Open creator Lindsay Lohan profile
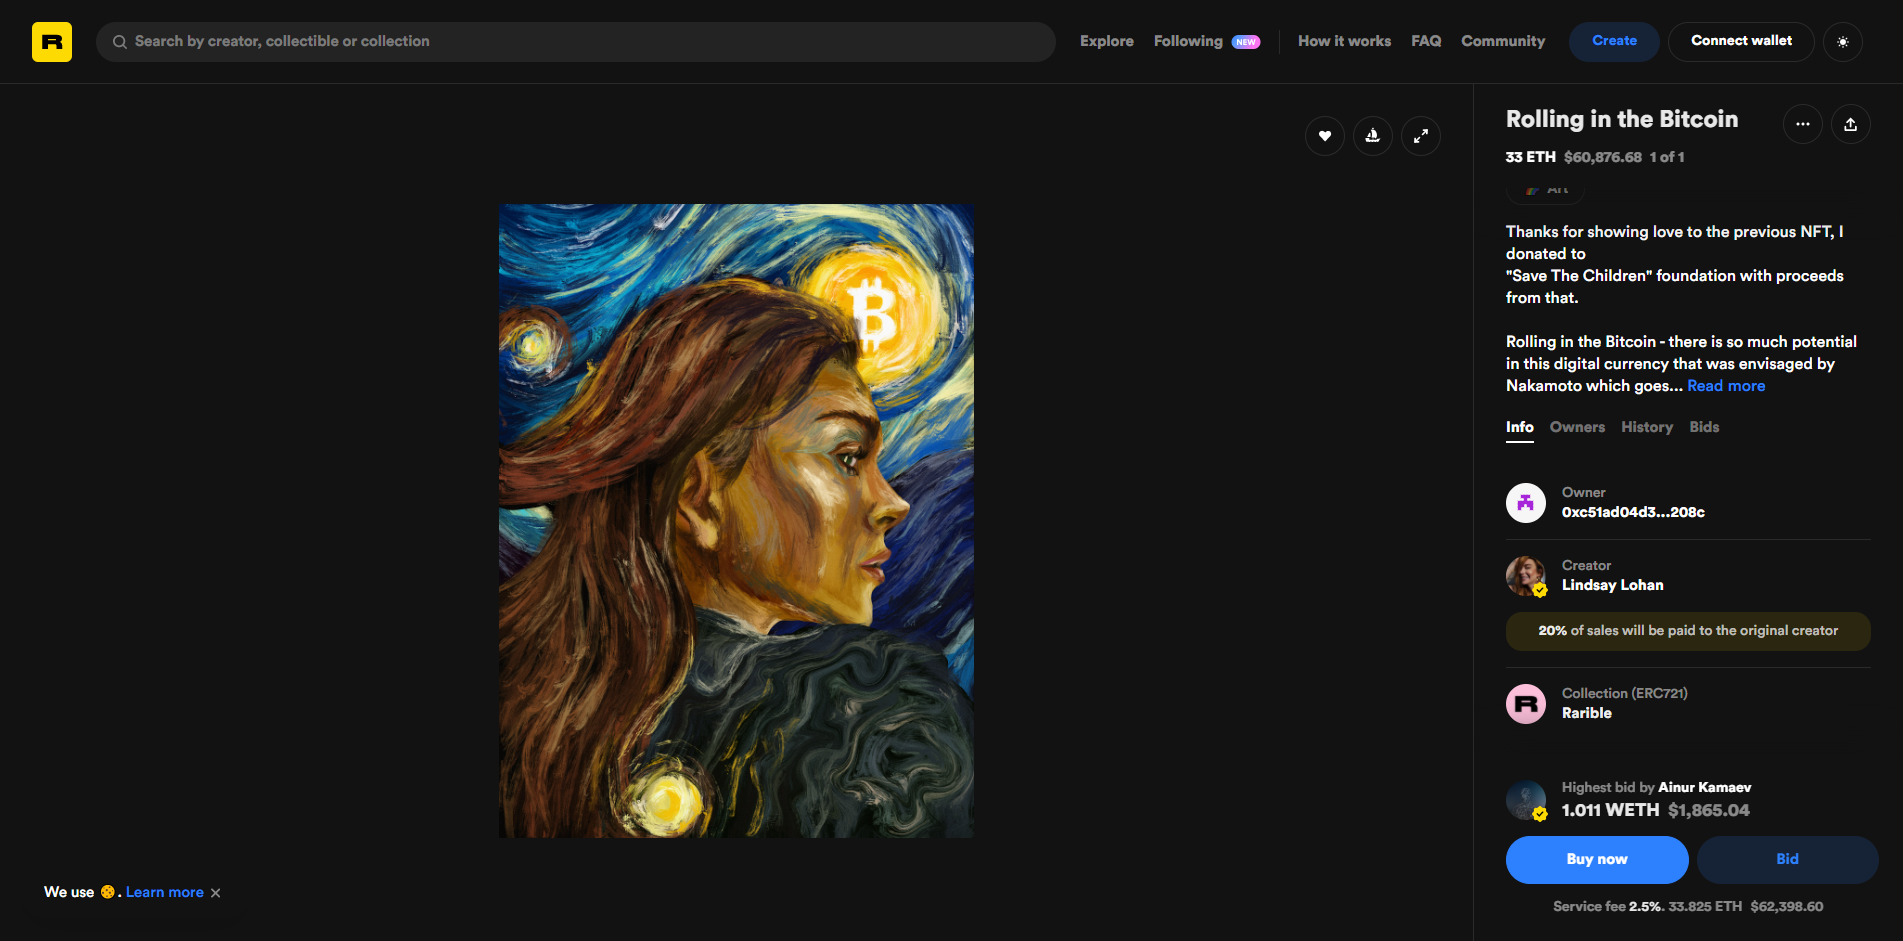Viewport: 1903px width, 941px height. 1613,585
